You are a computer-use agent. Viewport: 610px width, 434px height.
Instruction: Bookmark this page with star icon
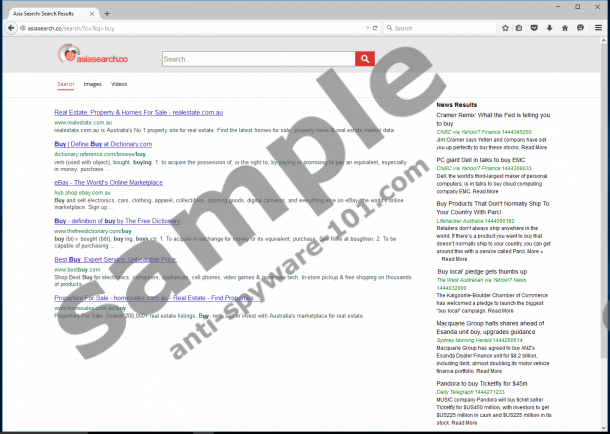point(502,28)
